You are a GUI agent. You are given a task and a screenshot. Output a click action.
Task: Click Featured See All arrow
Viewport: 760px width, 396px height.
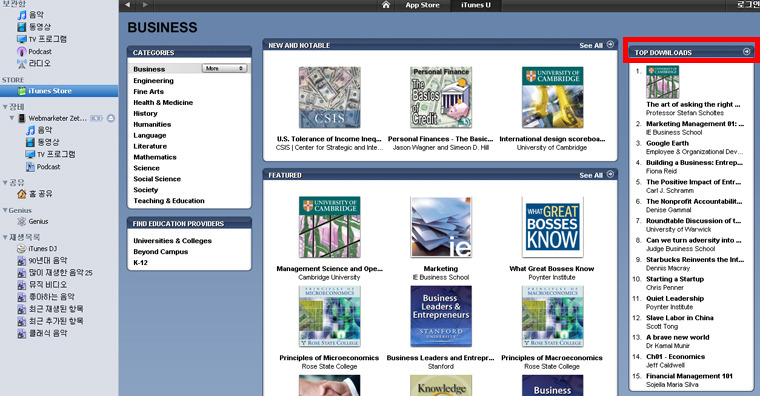610,174
